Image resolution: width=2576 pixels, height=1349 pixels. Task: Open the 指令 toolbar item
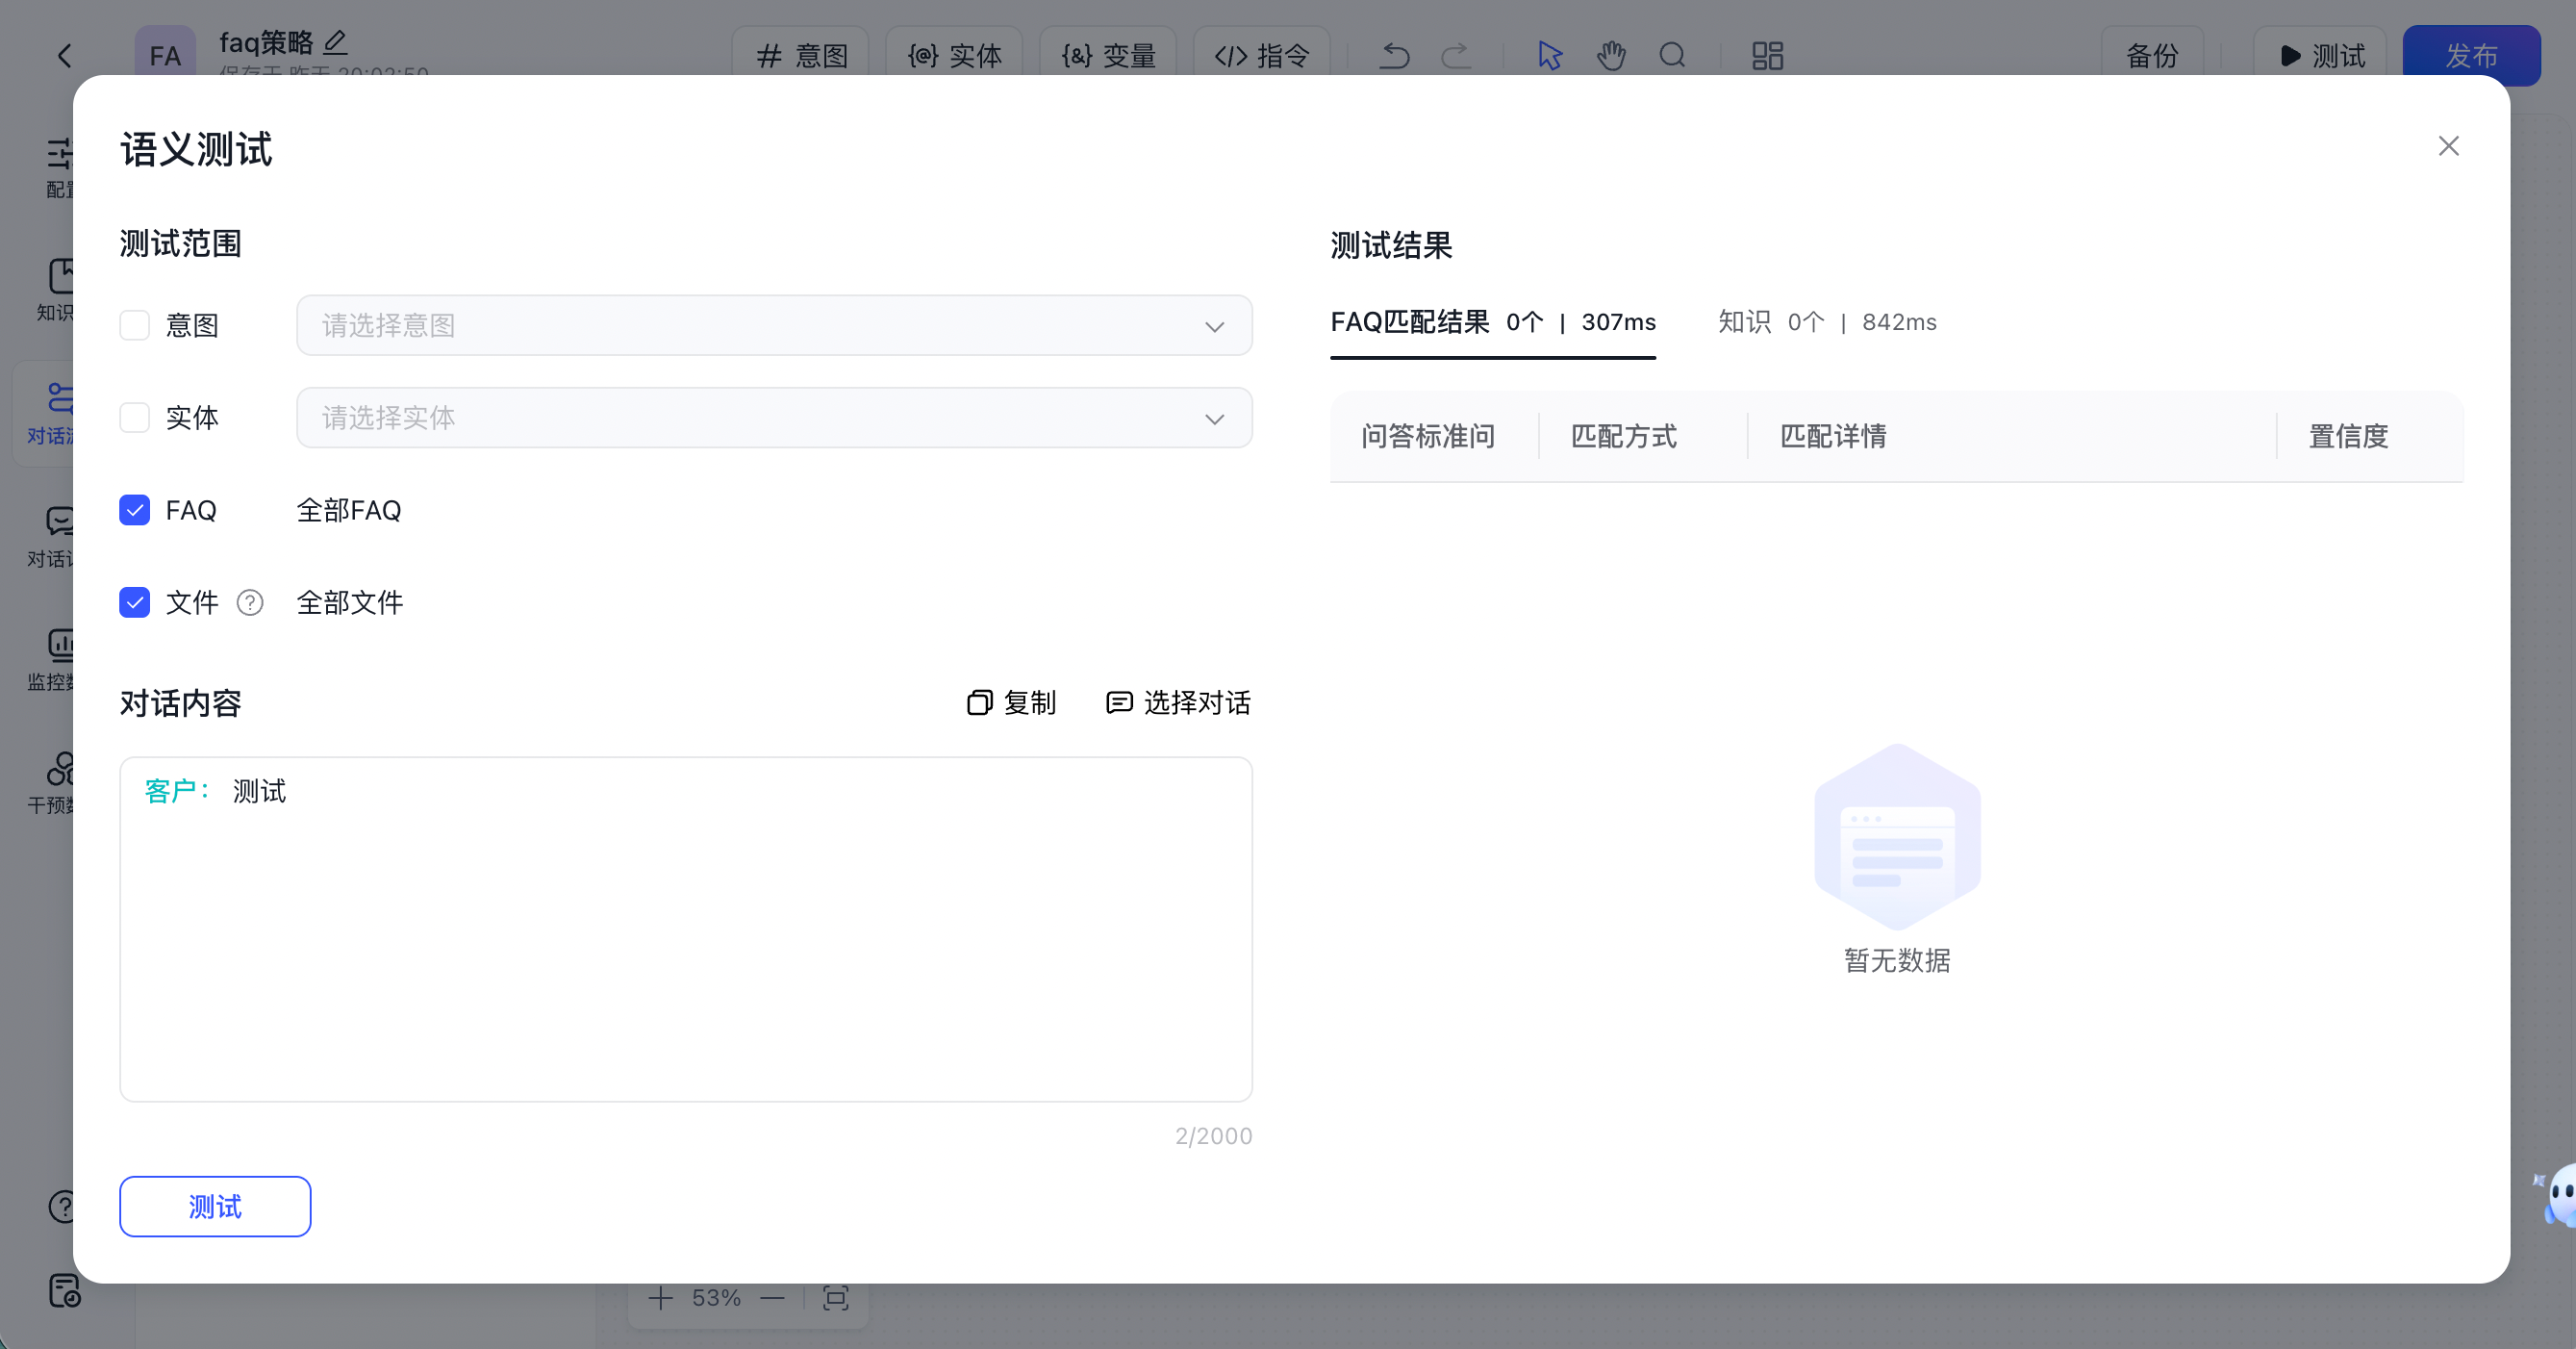click(x=1262, y=55)
